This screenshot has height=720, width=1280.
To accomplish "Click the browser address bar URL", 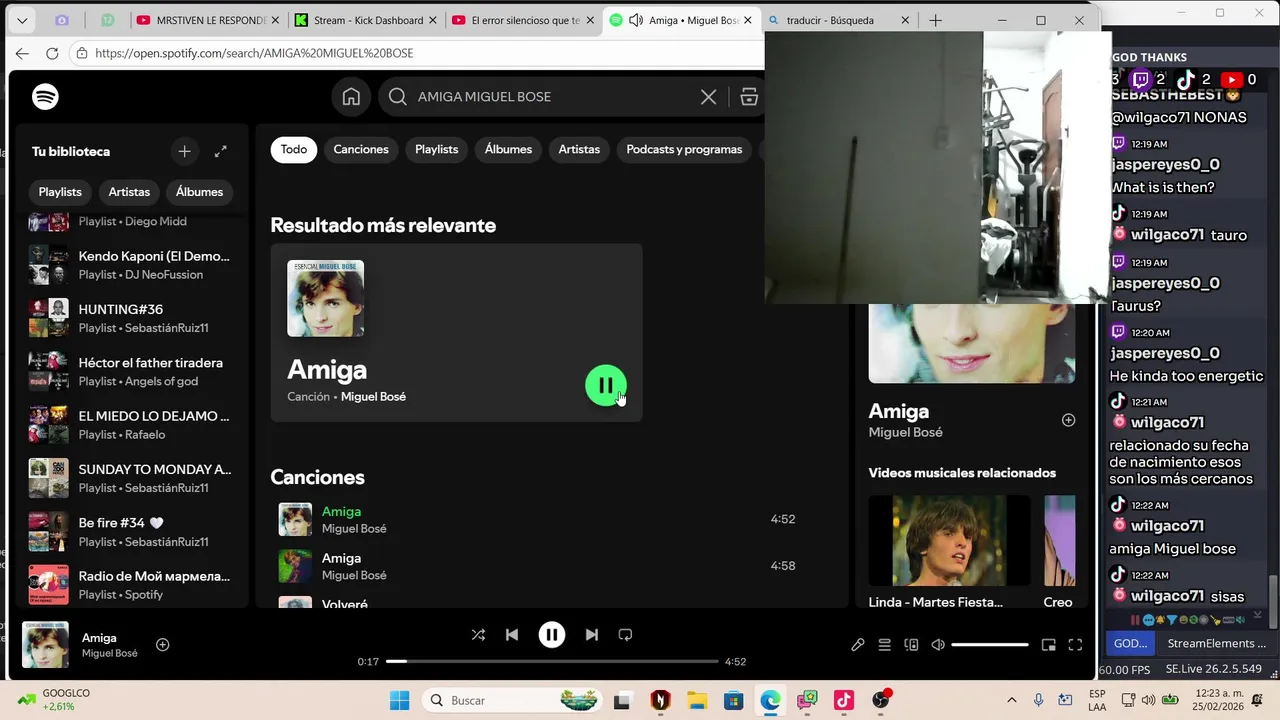I will 254,53.
